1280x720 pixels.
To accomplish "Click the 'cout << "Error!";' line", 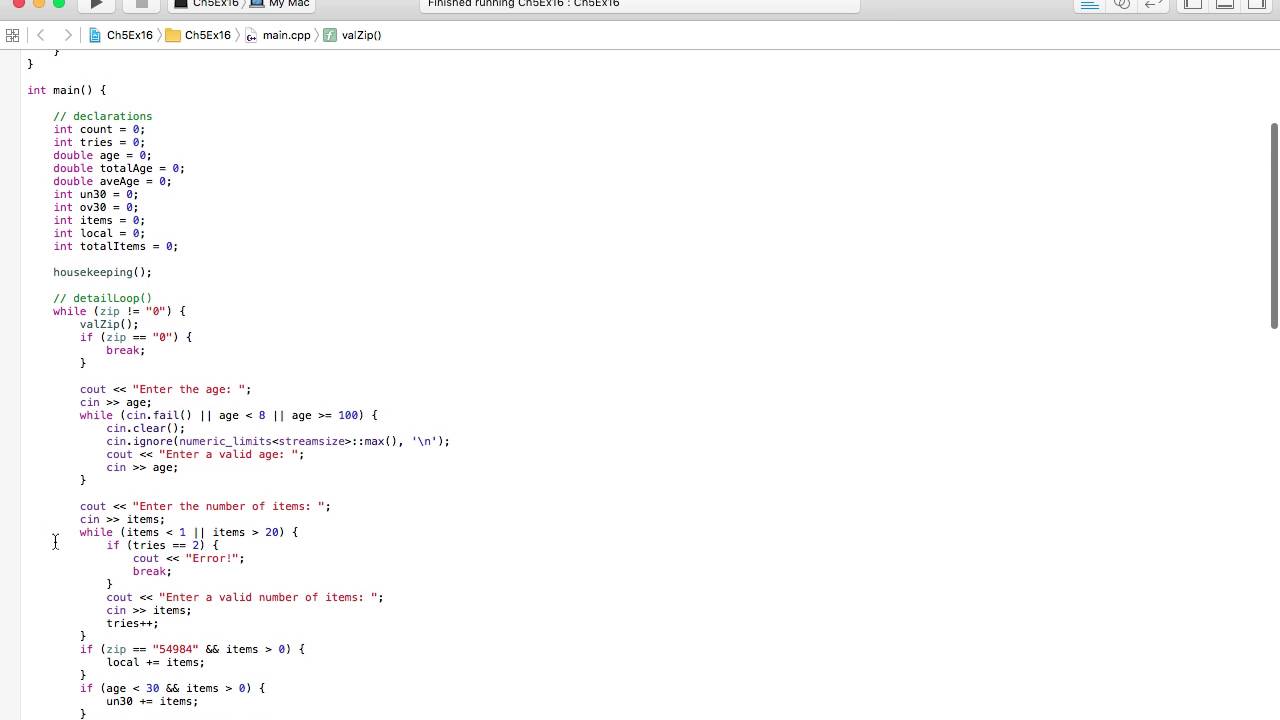I will (x=189, y=558).
